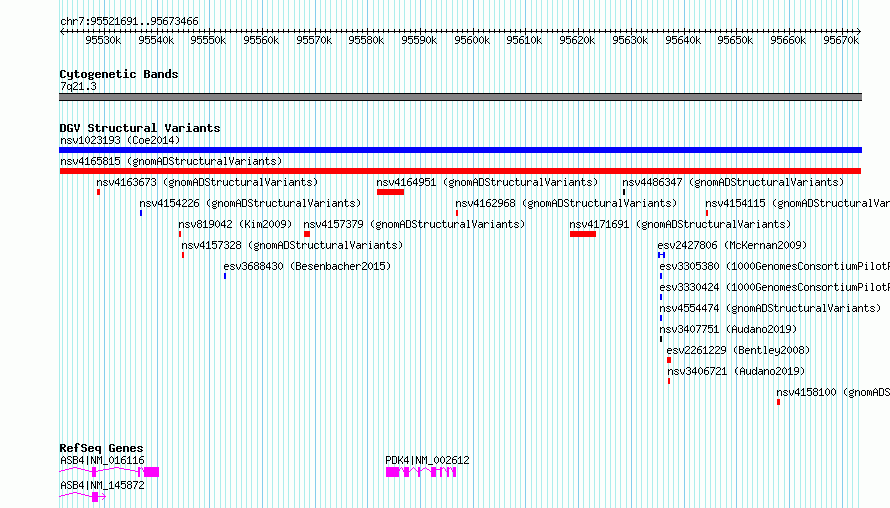Open esv3688430 (Besenbacher2015) variant
Image resolution: width=890 pixels, height=508 pixels.
(307, 266)
